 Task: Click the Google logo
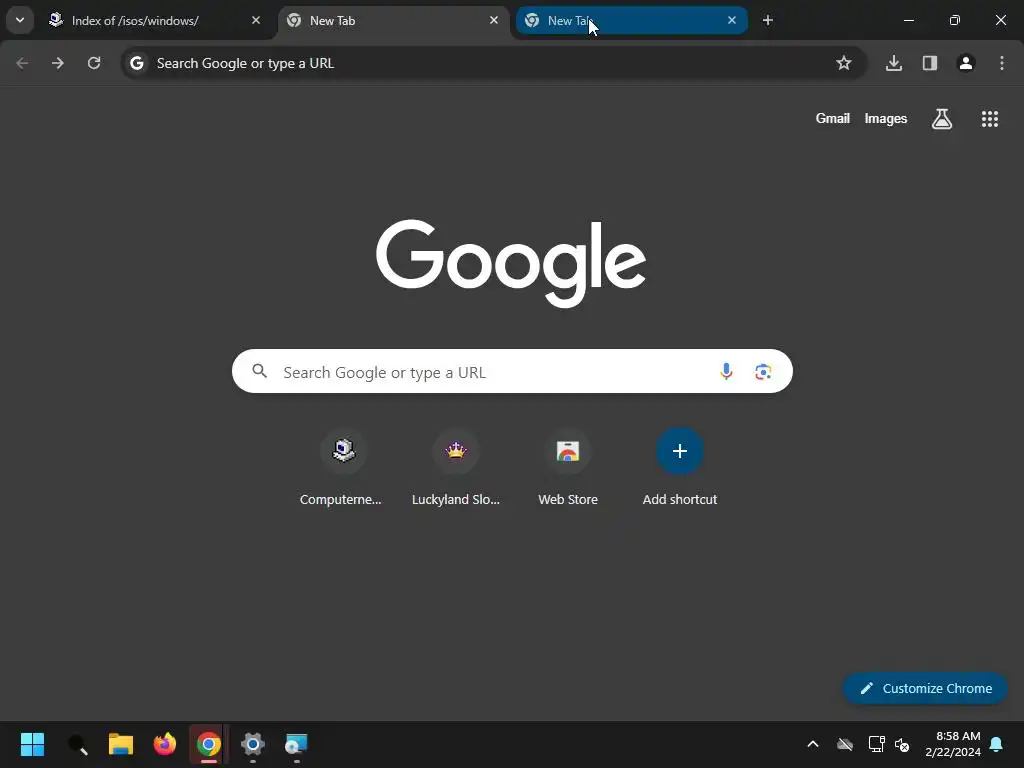pos(511,263)
